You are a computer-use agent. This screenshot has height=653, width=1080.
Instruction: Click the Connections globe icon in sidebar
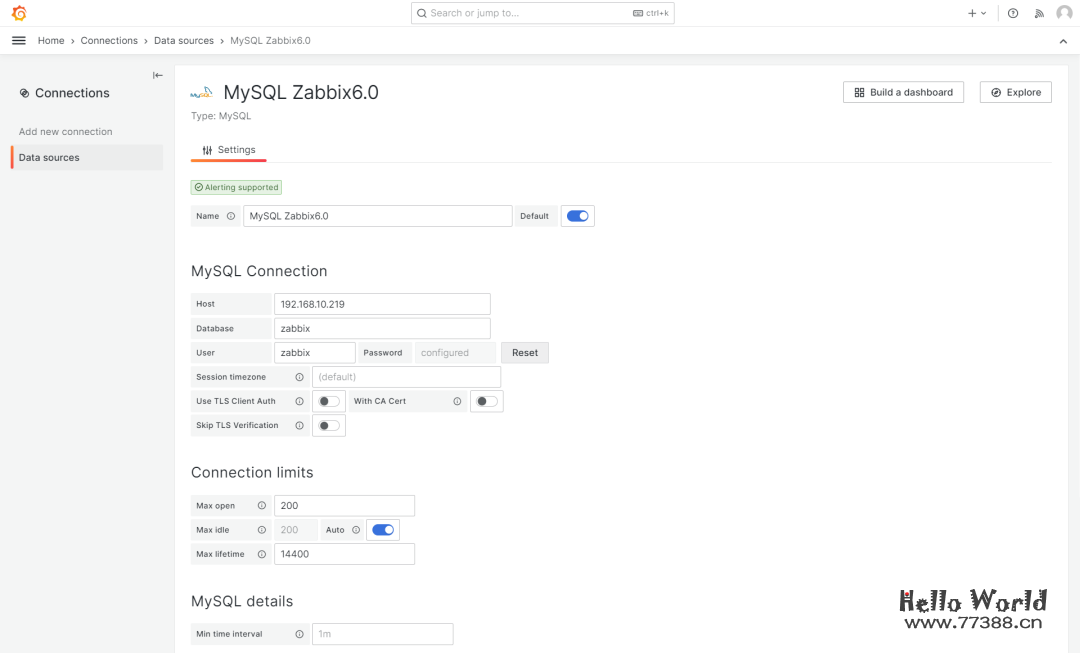click(x=24, y=92)
